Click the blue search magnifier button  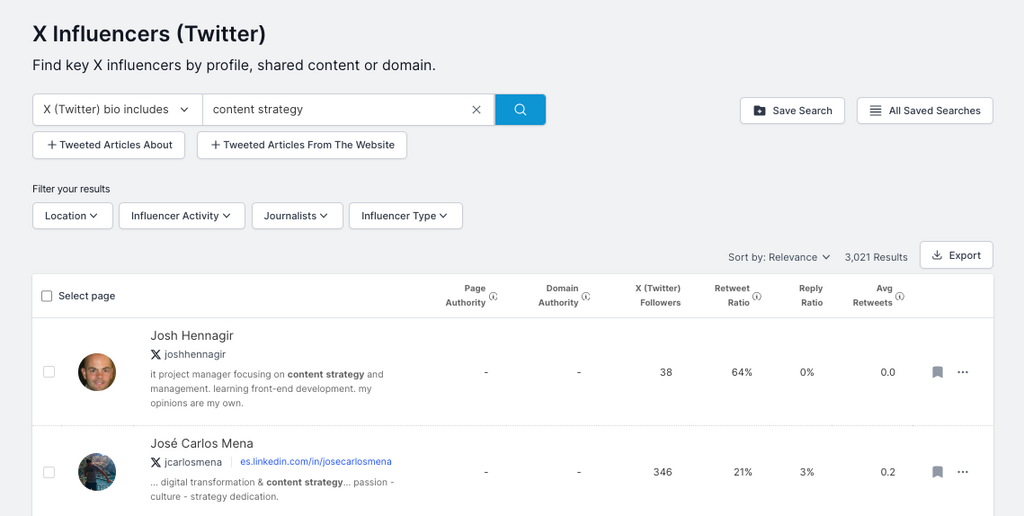point(520,110)
